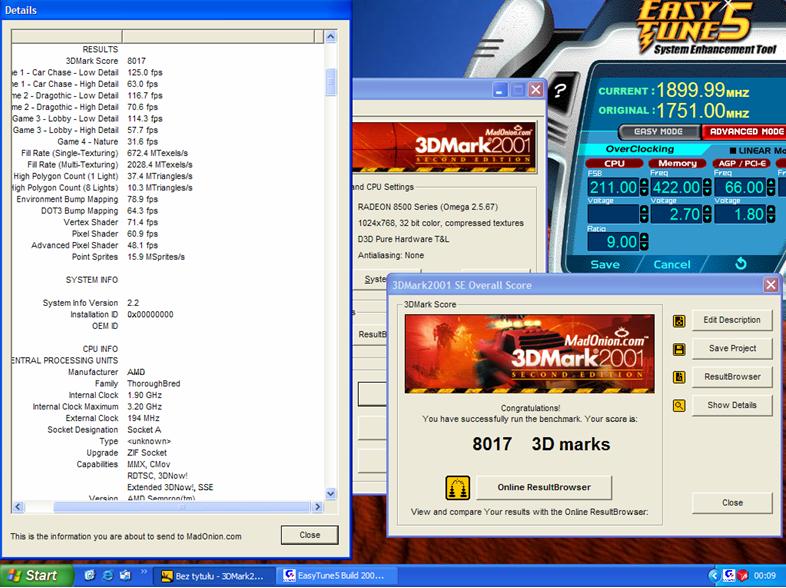The height and width of the screenshot is (588, 786).
Task: Click the system clock 00:09
Action: click(x=765, y=576)
